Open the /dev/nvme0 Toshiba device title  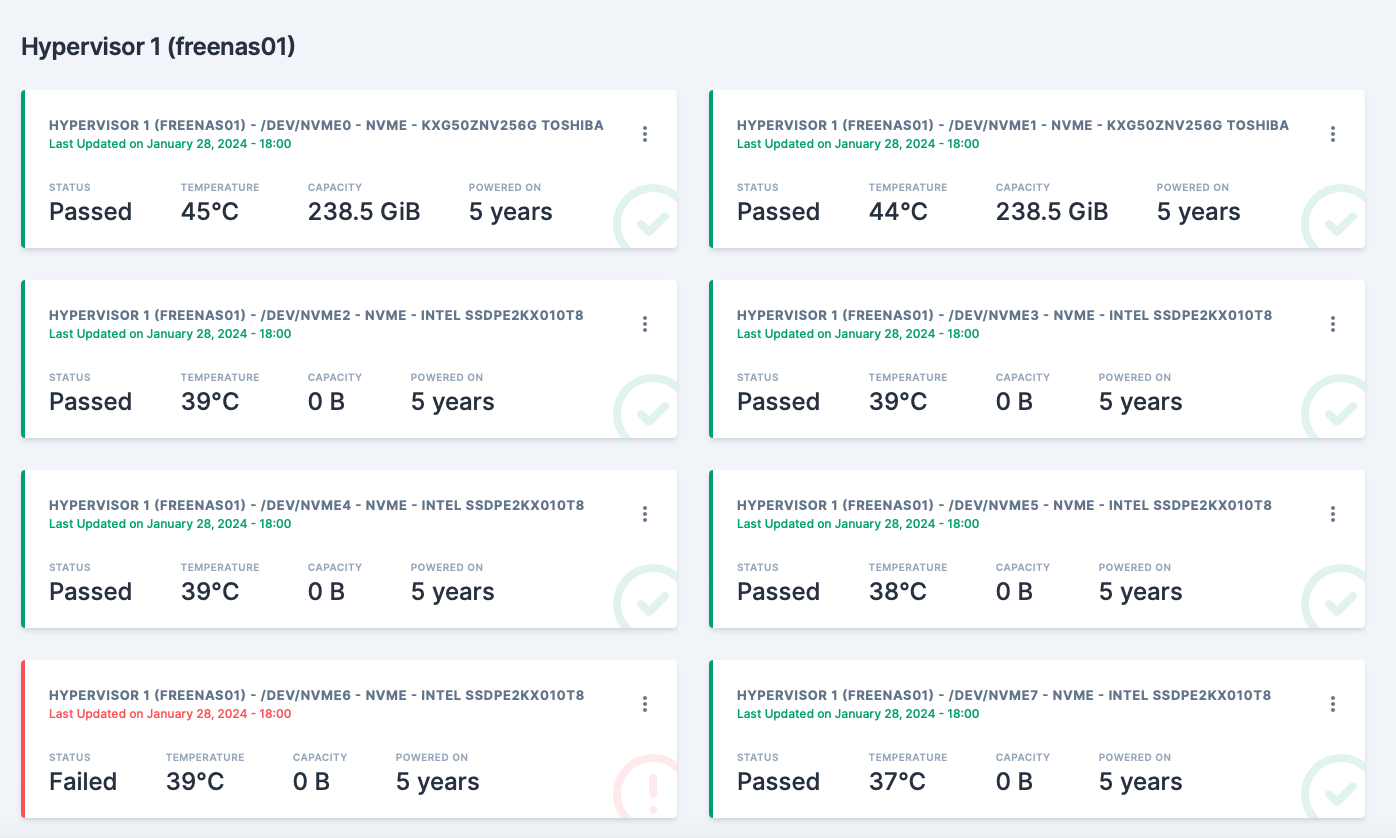326,125
